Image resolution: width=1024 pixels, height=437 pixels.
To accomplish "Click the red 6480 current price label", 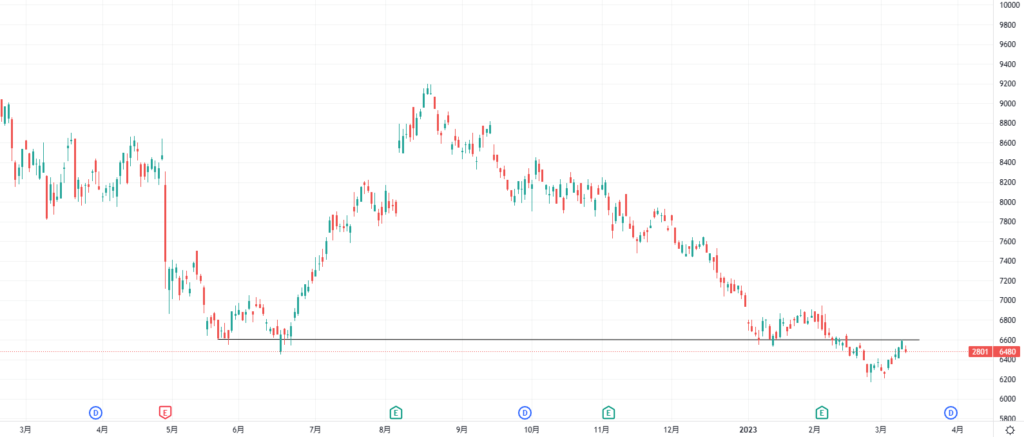I will [1006, 351].
